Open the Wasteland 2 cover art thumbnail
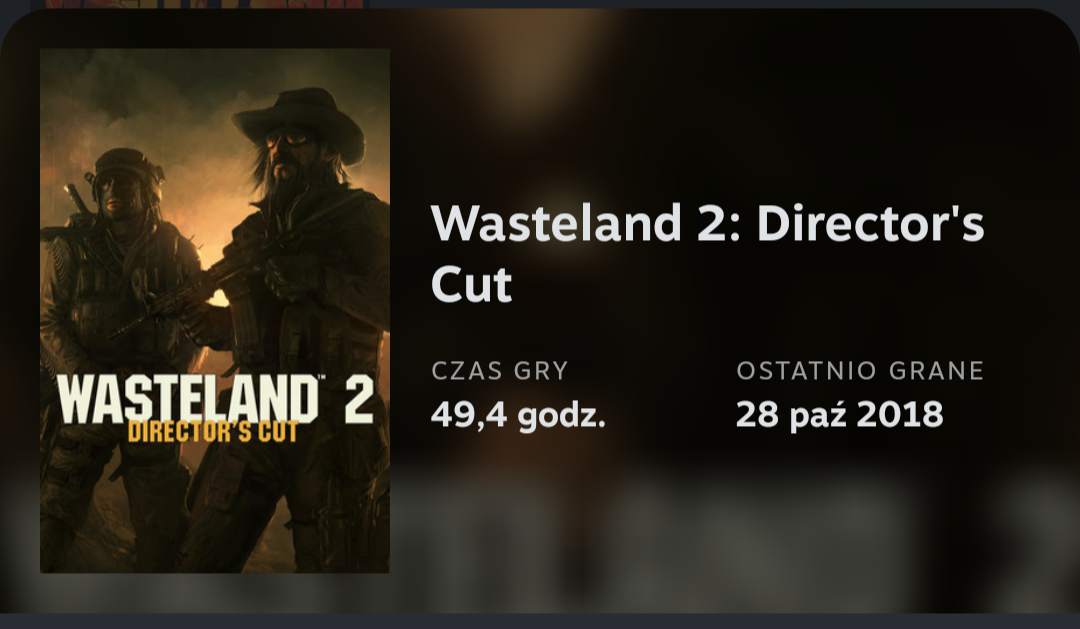Image resolution: width=1080 pixels, height=629 pixels. pyautogui.click(x=215, y=311)
